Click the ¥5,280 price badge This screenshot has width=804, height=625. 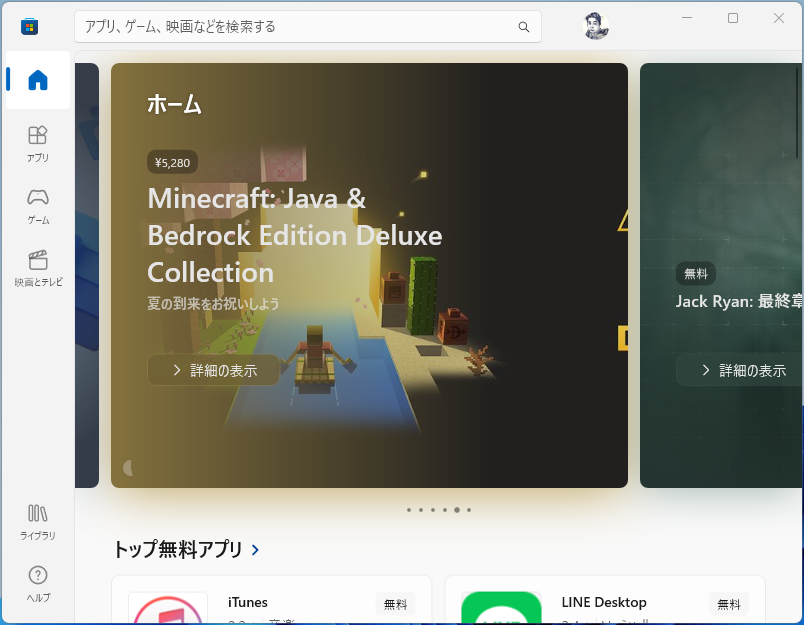(172, 163)
